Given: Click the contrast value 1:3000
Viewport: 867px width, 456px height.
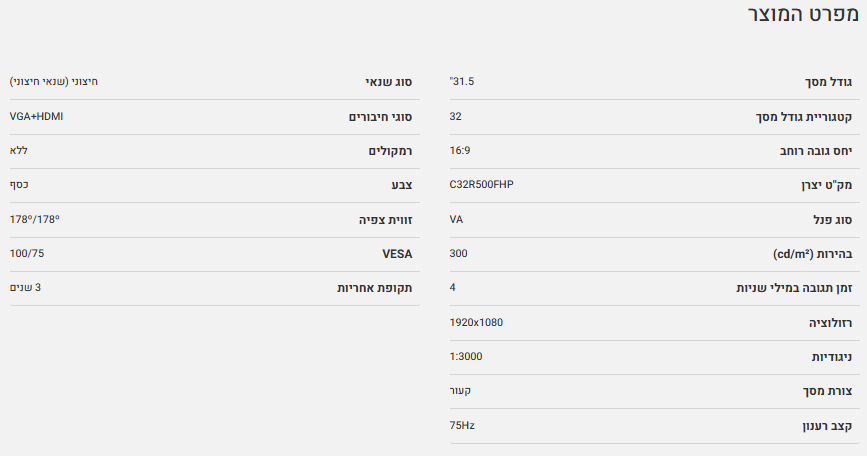Looking at the screenshot, I should click(466, 356).
